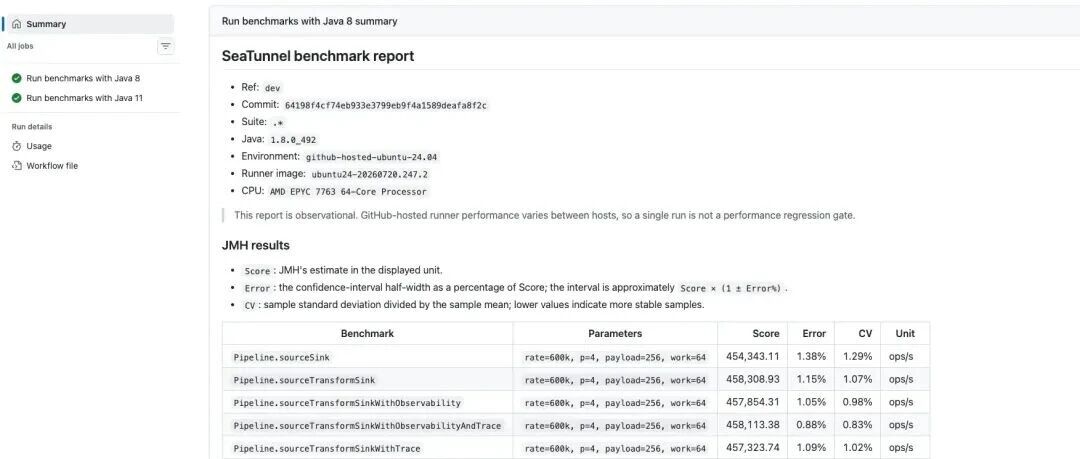Screen dimensions: 1080x459
Task: Click the JMH results heading
Action: tap(256, 245)
